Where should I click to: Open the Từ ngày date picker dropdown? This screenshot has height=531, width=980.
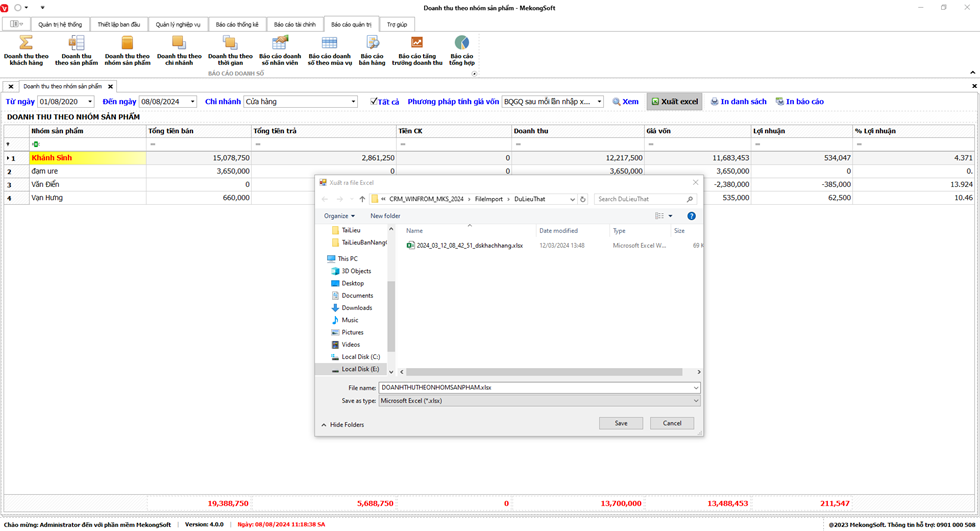click(x=90, y=102)
